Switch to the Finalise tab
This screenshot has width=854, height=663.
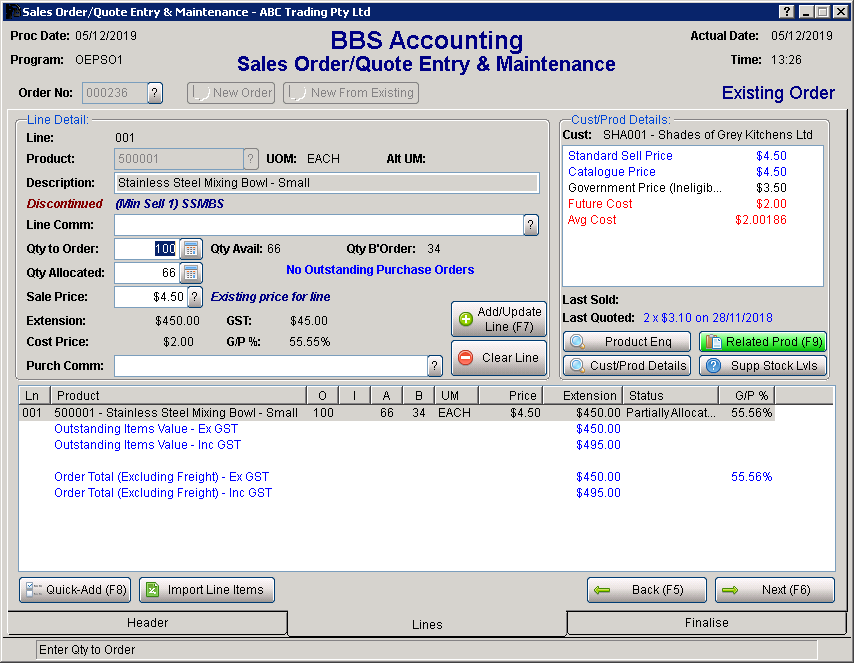pyautogui.click(x=706, y=623)
